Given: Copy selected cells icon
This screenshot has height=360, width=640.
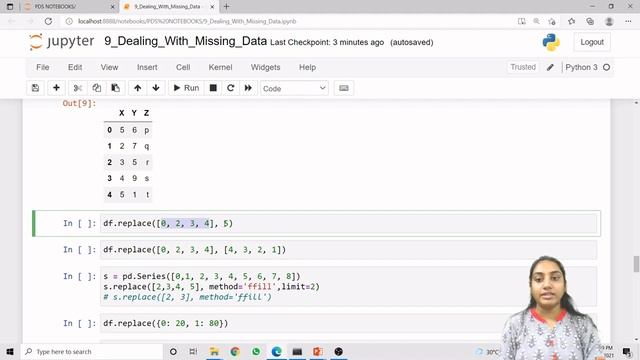Looking at the screenshot, I should 96,88.
